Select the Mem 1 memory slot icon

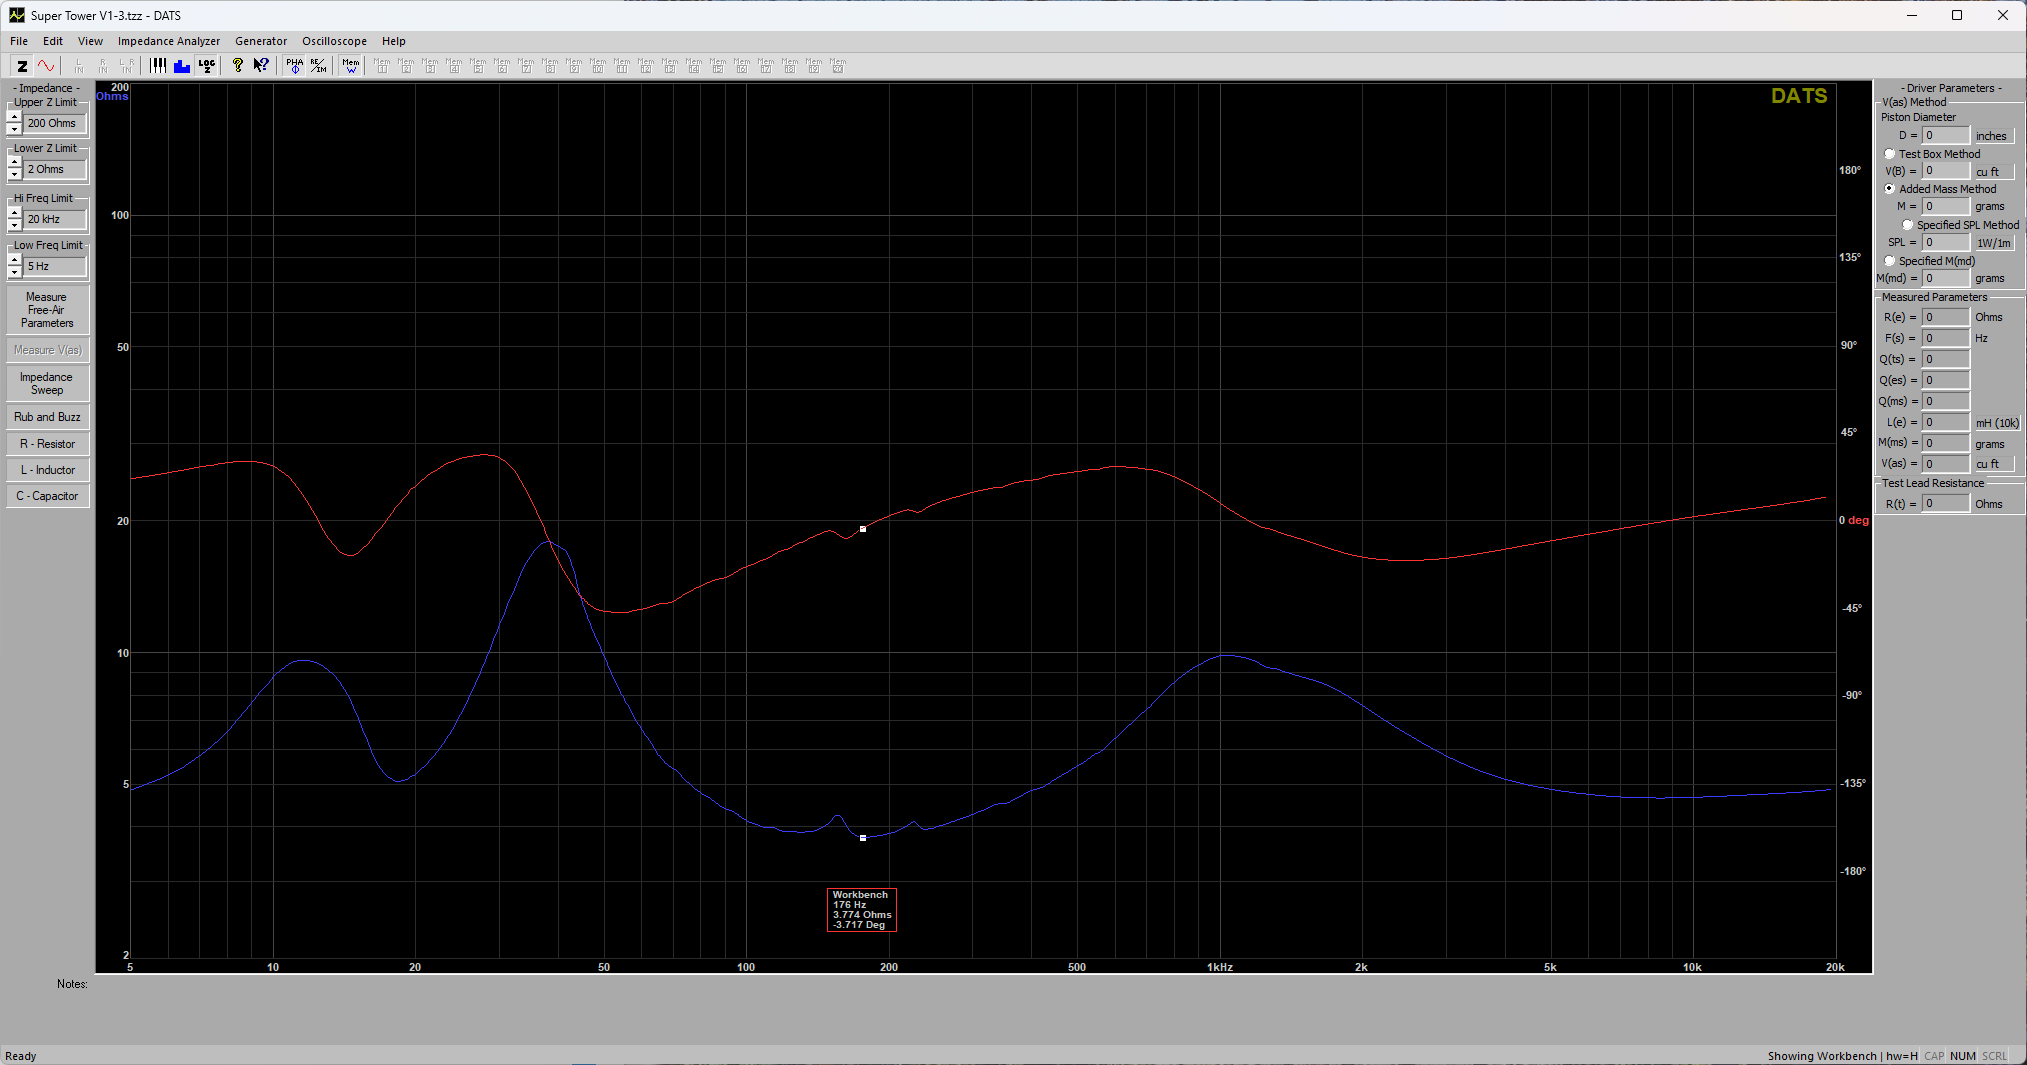pyautogui.click(x=382, y=66)
